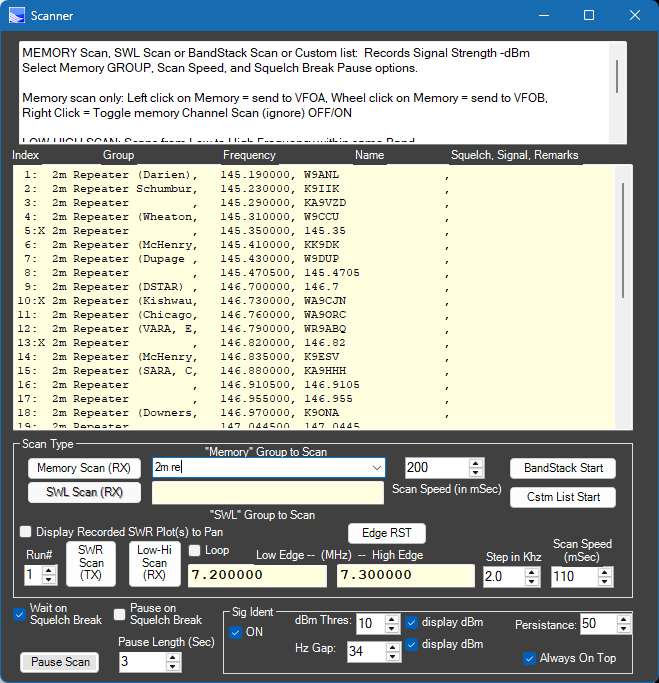Click the Edge RST button
Screen dimensions: 659x683
click(387, 533)
